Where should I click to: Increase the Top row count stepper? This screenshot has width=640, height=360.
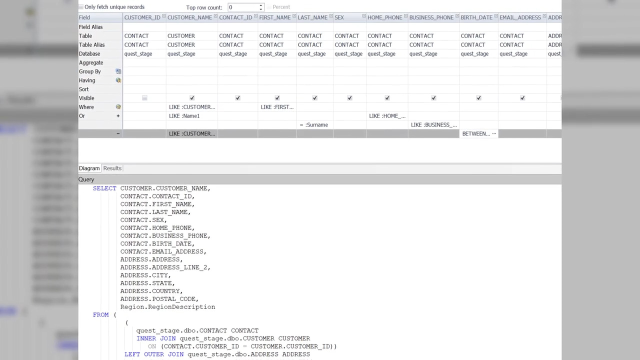click(261, 5)
